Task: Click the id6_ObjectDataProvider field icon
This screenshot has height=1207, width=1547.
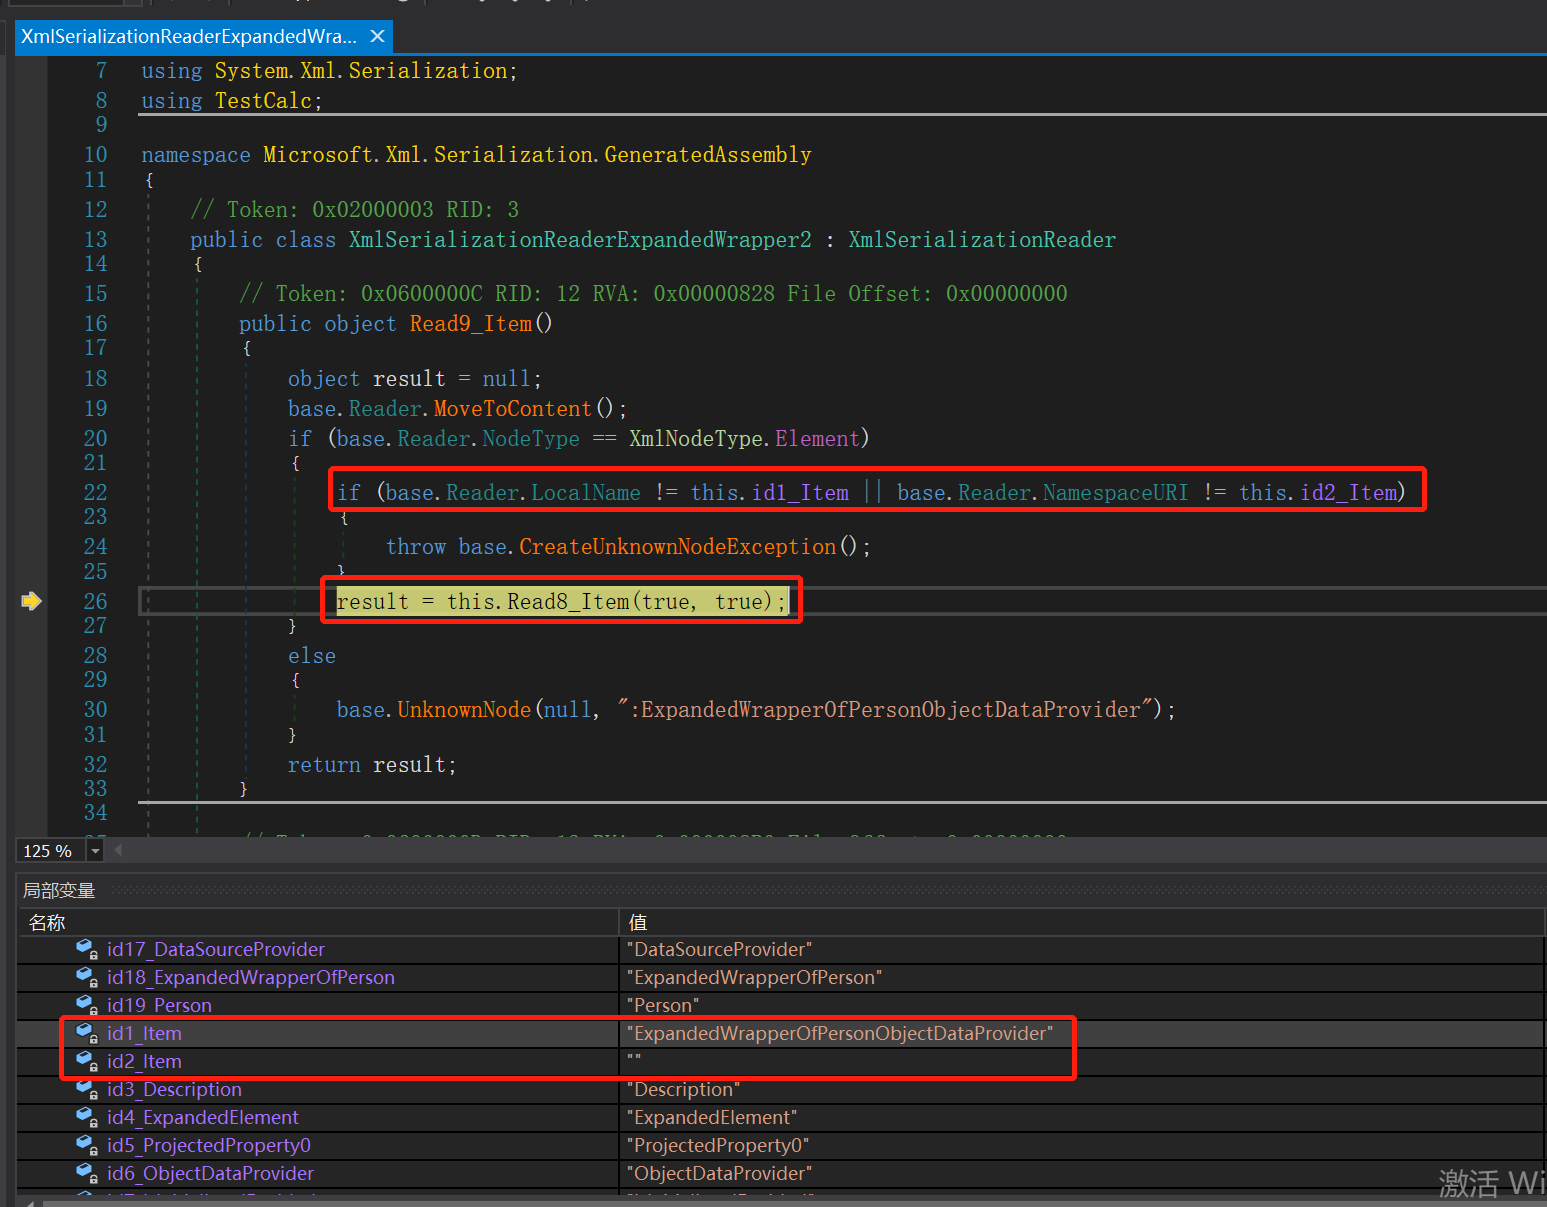Action: [86, 1173]
